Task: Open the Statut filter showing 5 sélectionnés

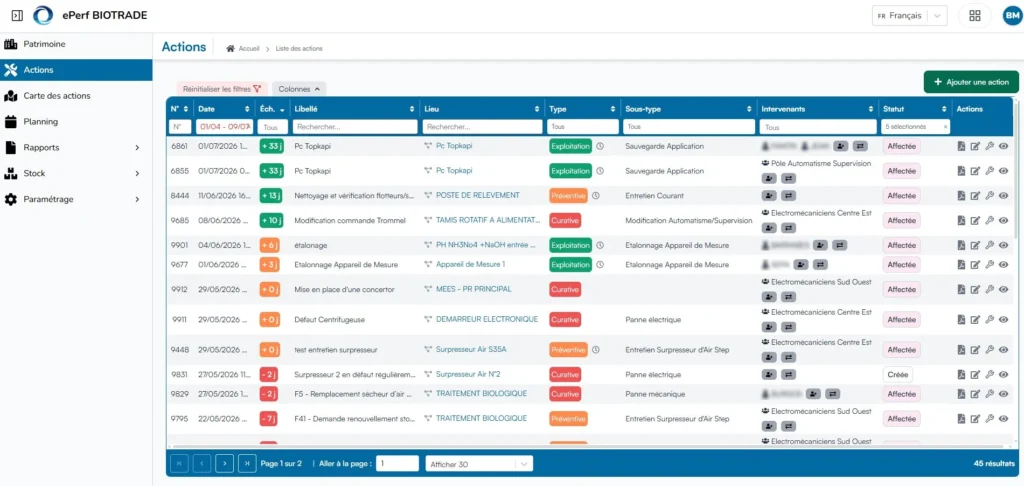Action: [x=916, y=127]
